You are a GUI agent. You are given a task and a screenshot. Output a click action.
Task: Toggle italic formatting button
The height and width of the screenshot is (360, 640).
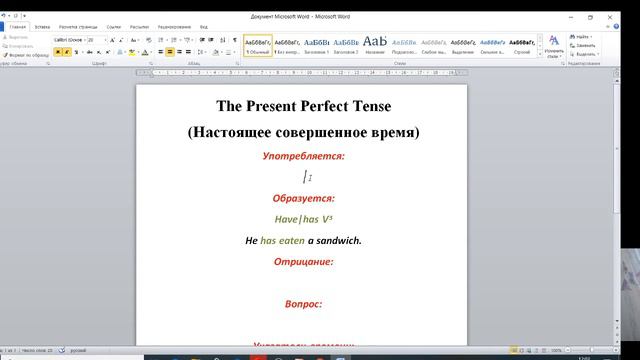coord(67,52)
